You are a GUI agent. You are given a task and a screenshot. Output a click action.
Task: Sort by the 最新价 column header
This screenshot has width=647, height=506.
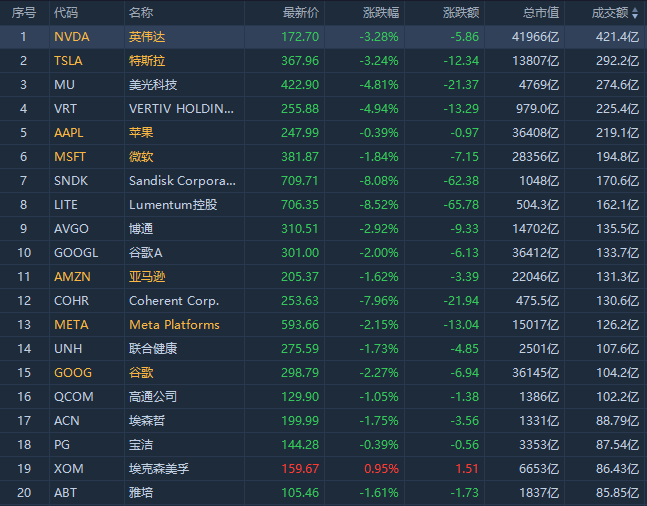point(301,13)
